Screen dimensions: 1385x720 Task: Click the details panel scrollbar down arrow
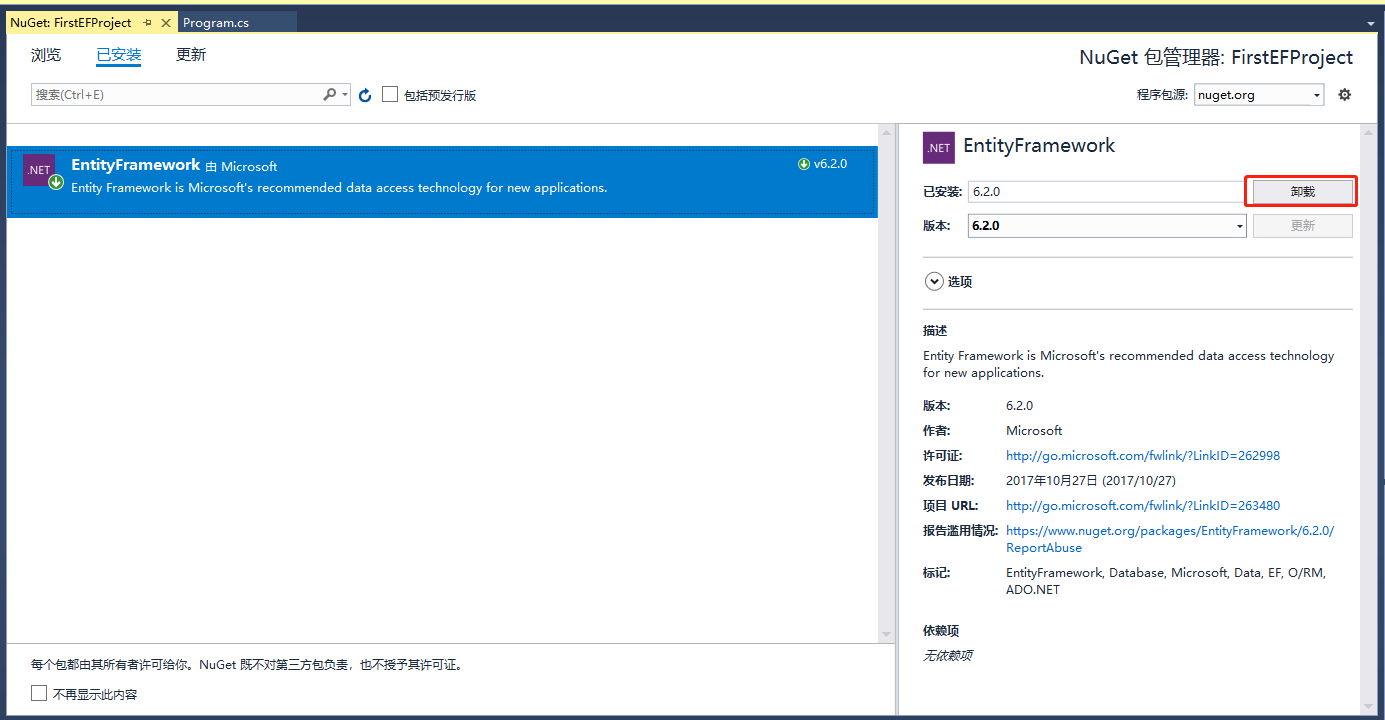1369,706
